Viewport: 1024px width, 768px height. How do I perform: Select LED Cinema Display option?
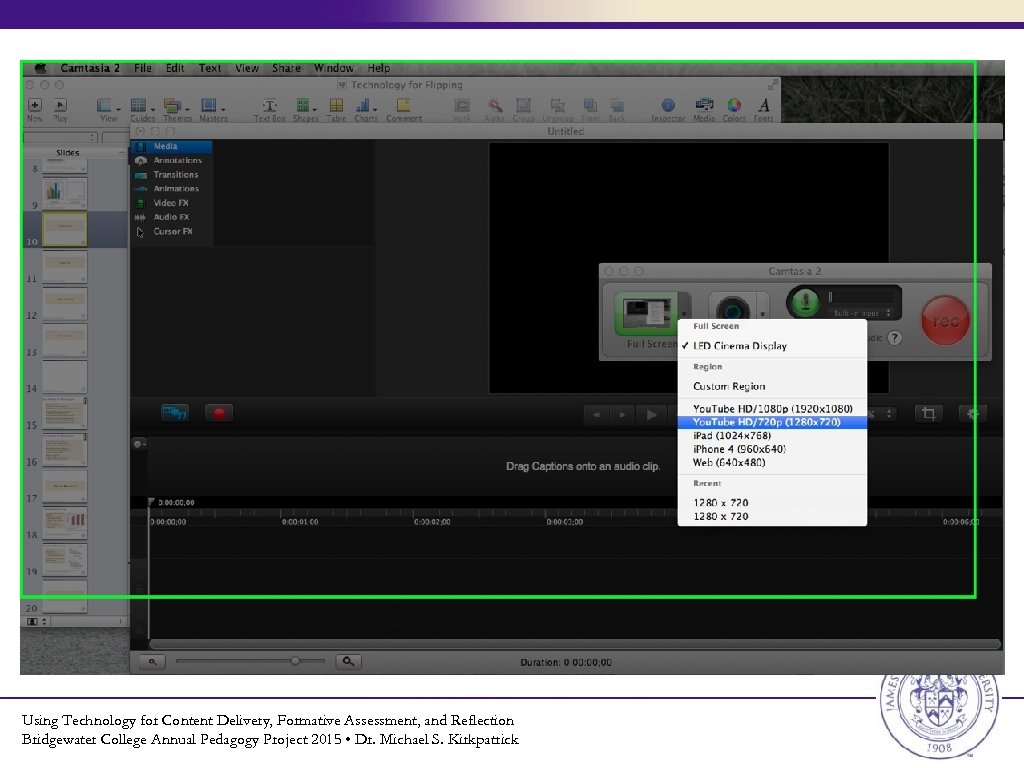pyautogui.click(x=772, y=346)
